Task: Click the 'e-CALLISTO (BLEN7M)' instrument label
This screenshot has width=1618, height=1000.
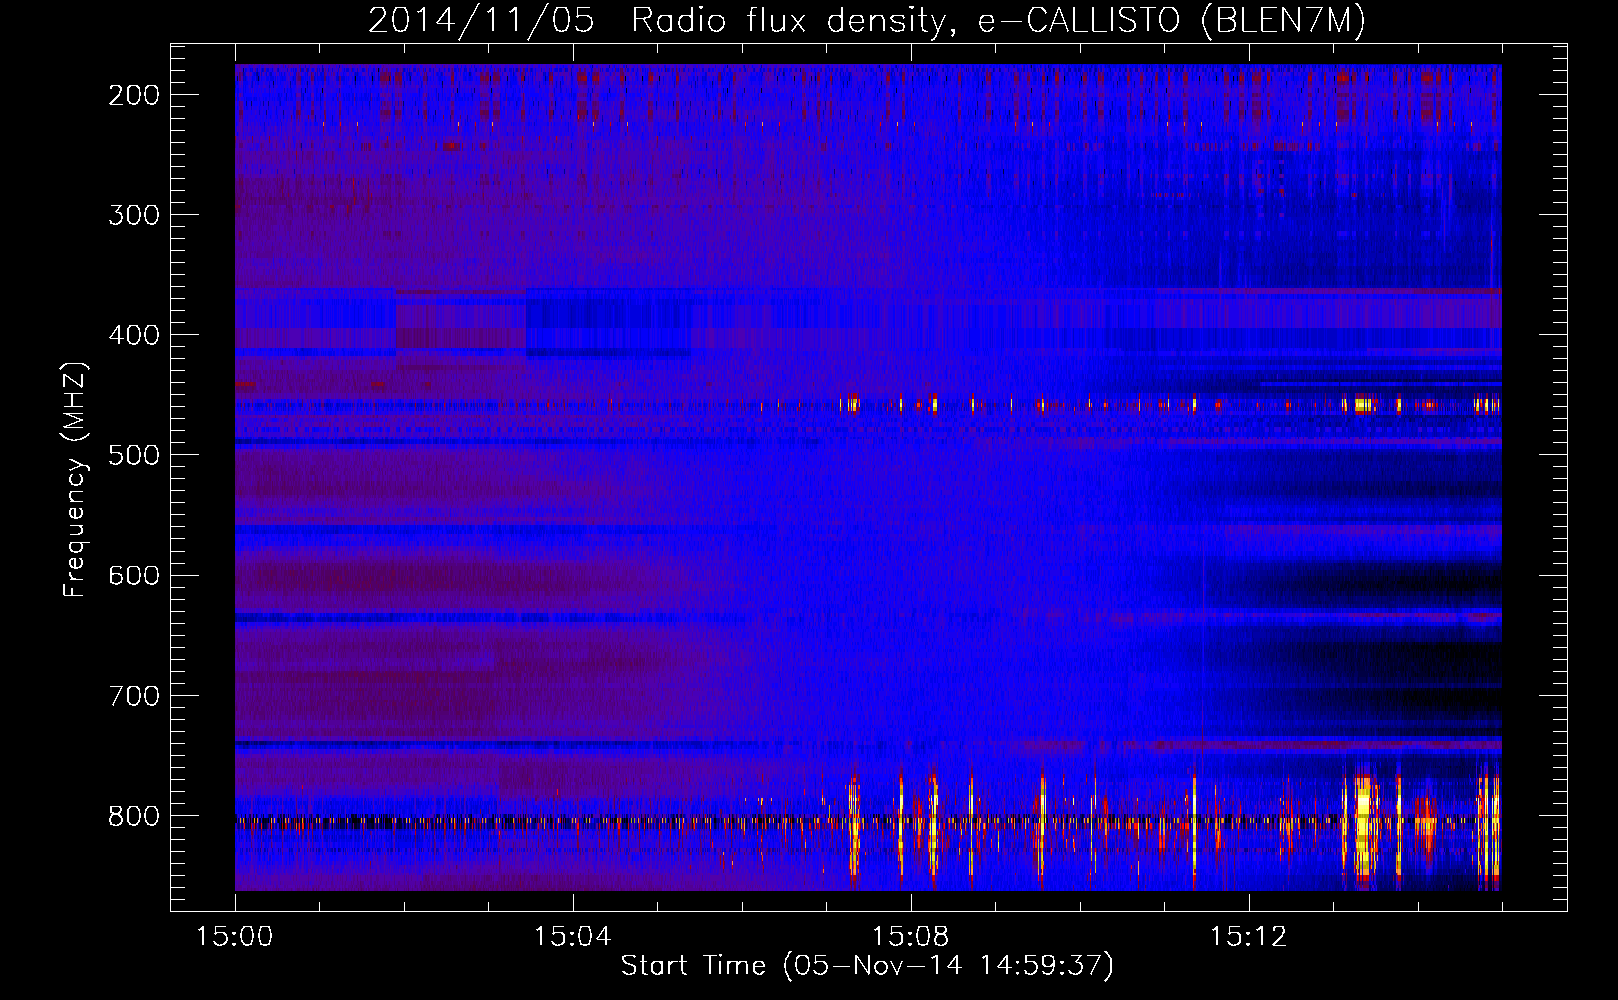Action: [1171, 21]
